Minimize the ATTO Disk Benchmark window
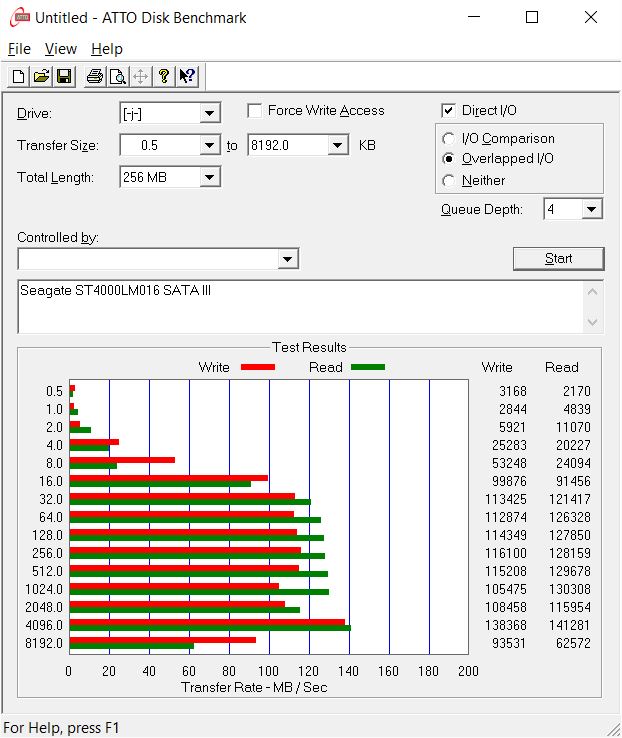622x738 pixels. (474, 17)
